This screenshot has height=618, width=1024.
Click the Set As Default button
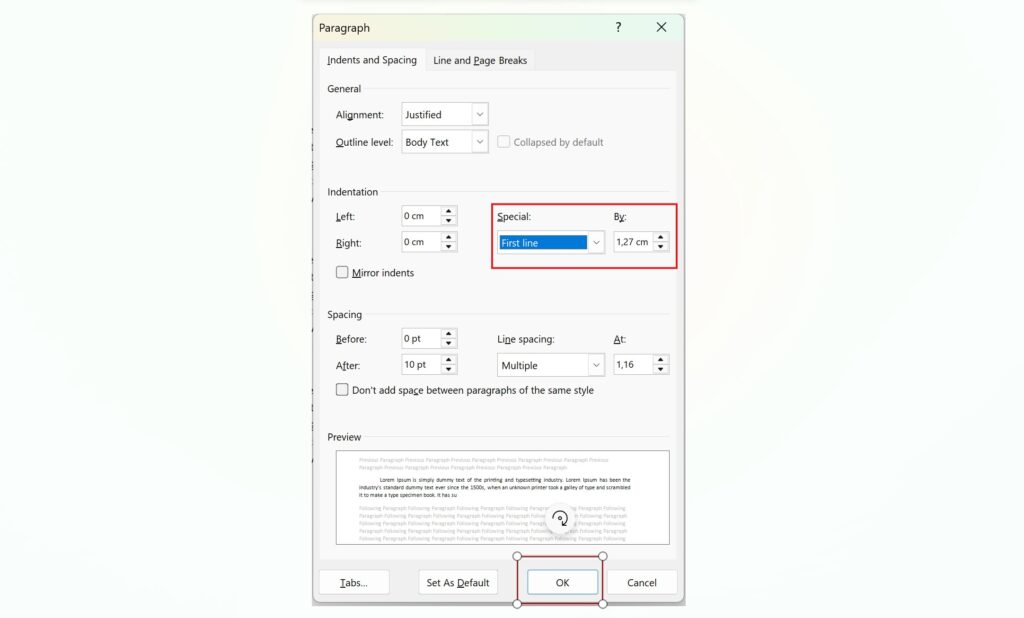(x=458, y=582)
